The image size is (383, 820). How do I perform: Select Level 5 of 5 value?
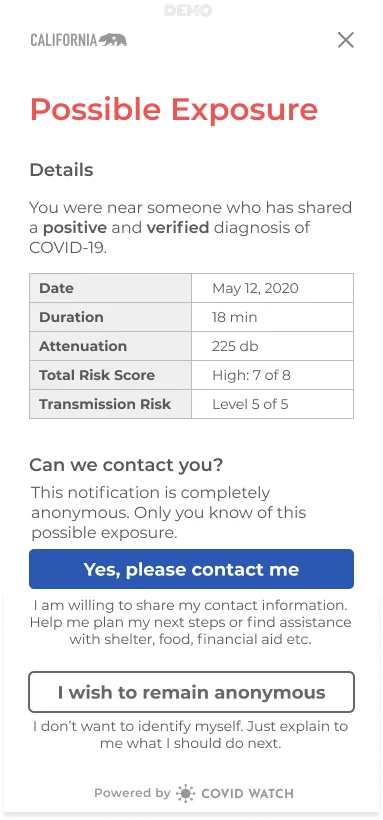pos(250,404)
